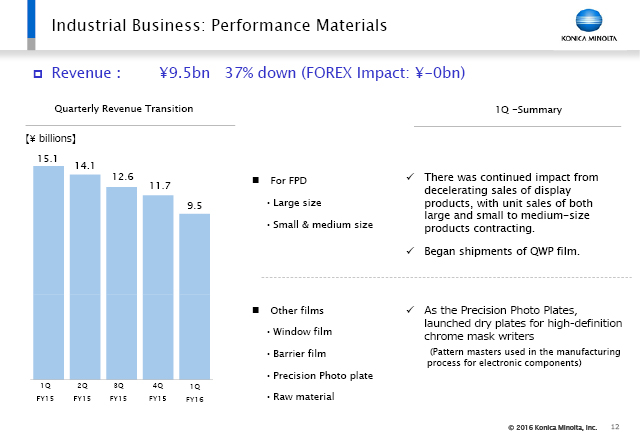Click the '11.7' data label
Screen dimensions: 640x443
point(160,186)
